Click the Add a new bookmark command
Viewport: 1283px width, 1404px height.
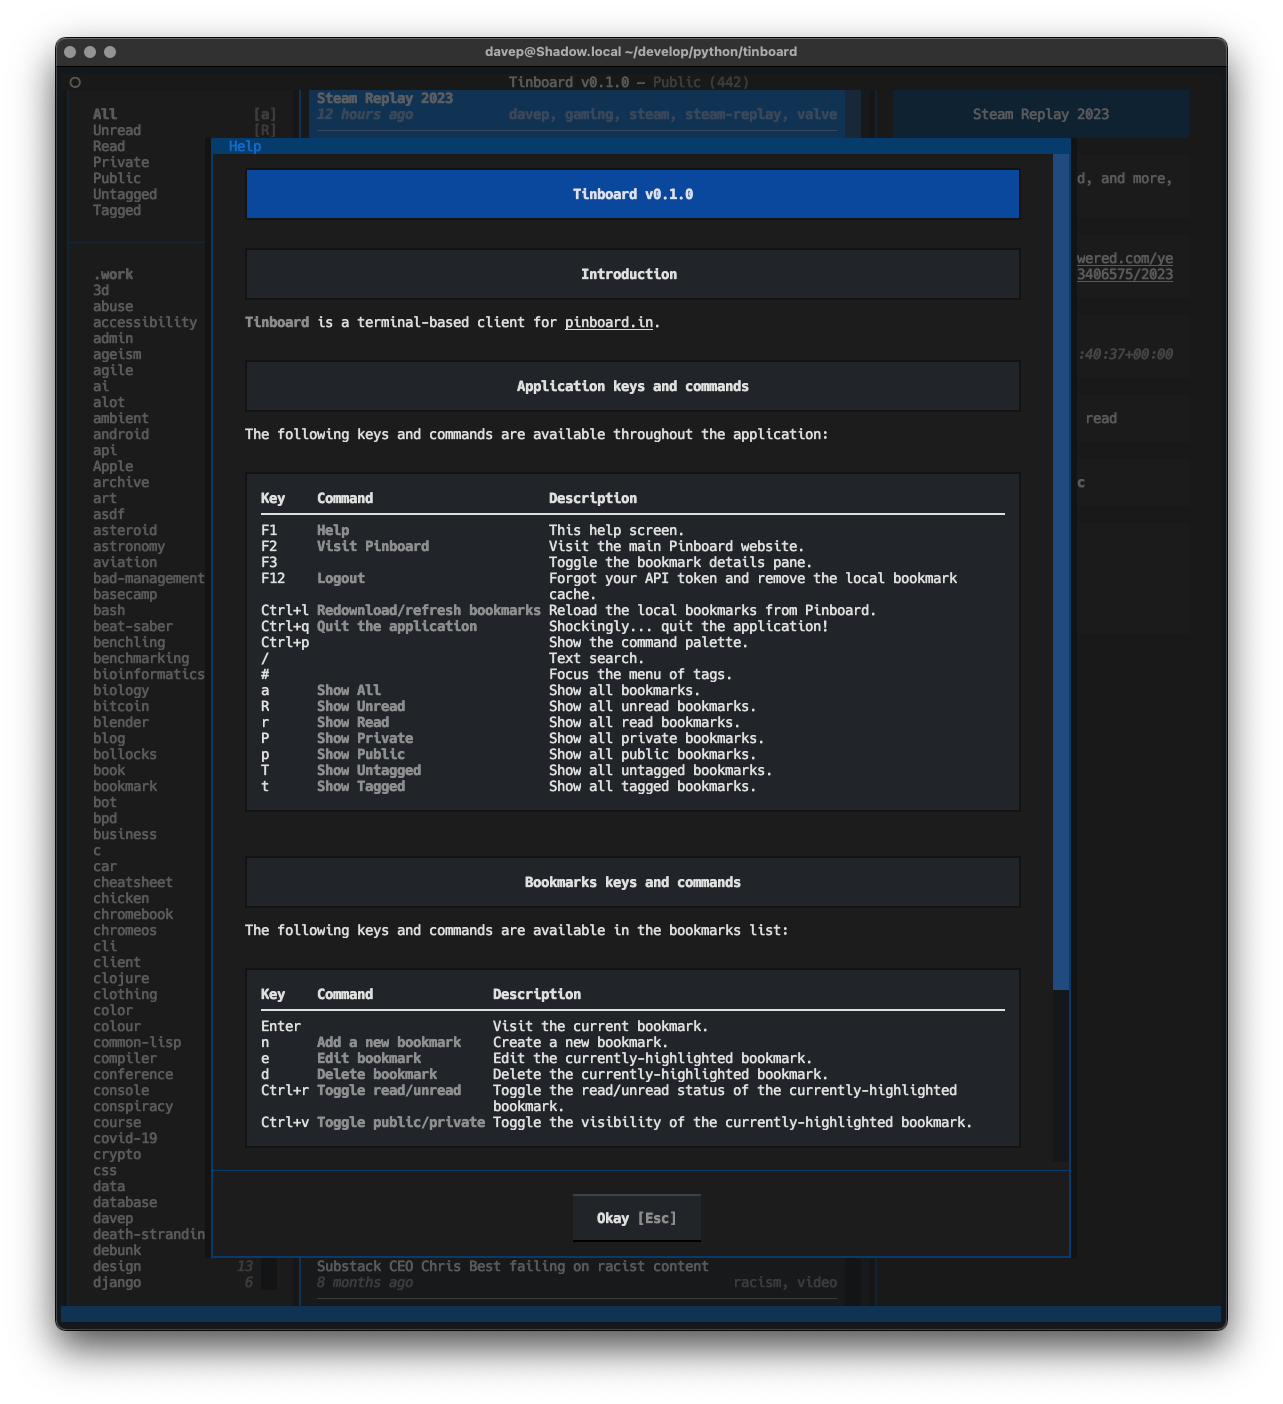pyautogui.click(x=389, y=1042)
